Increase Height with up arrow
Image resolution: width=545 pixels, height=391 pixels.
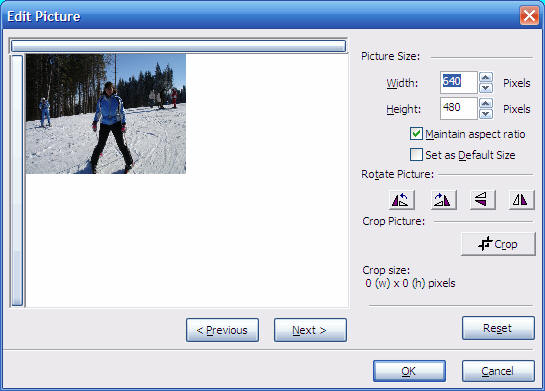click(x=486, y=103)
